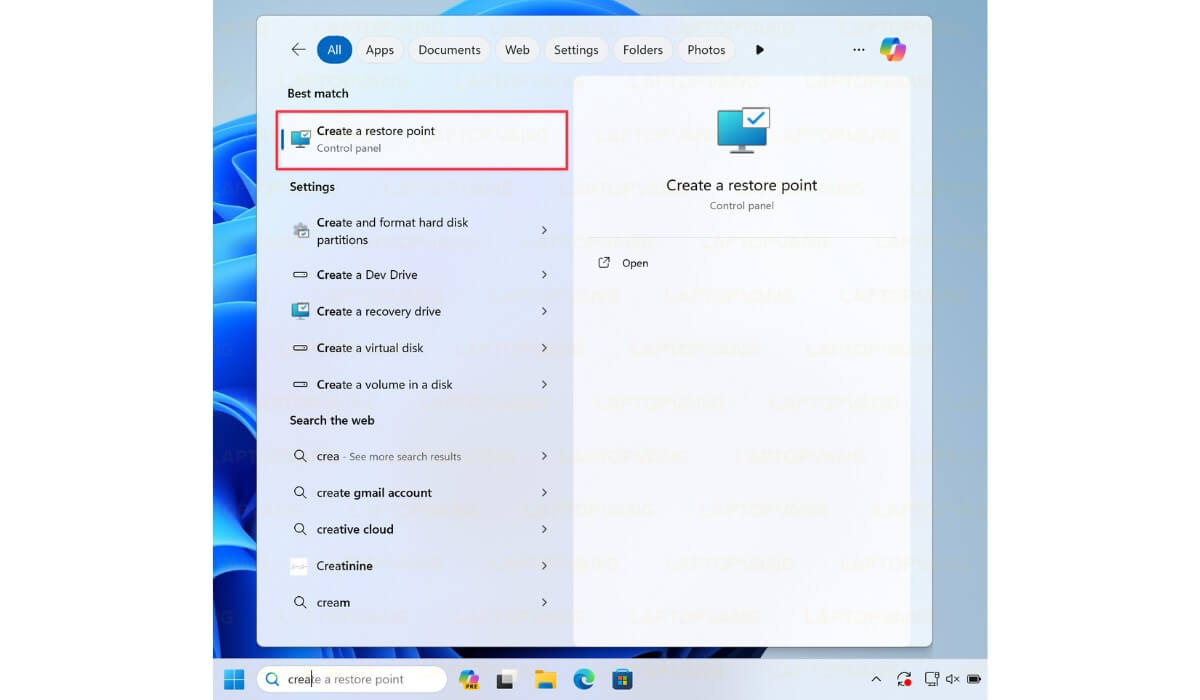This screenshot has height=700, width=1200.
Task: Click the recovery drive monitor icon
Action: pos(300,311)
